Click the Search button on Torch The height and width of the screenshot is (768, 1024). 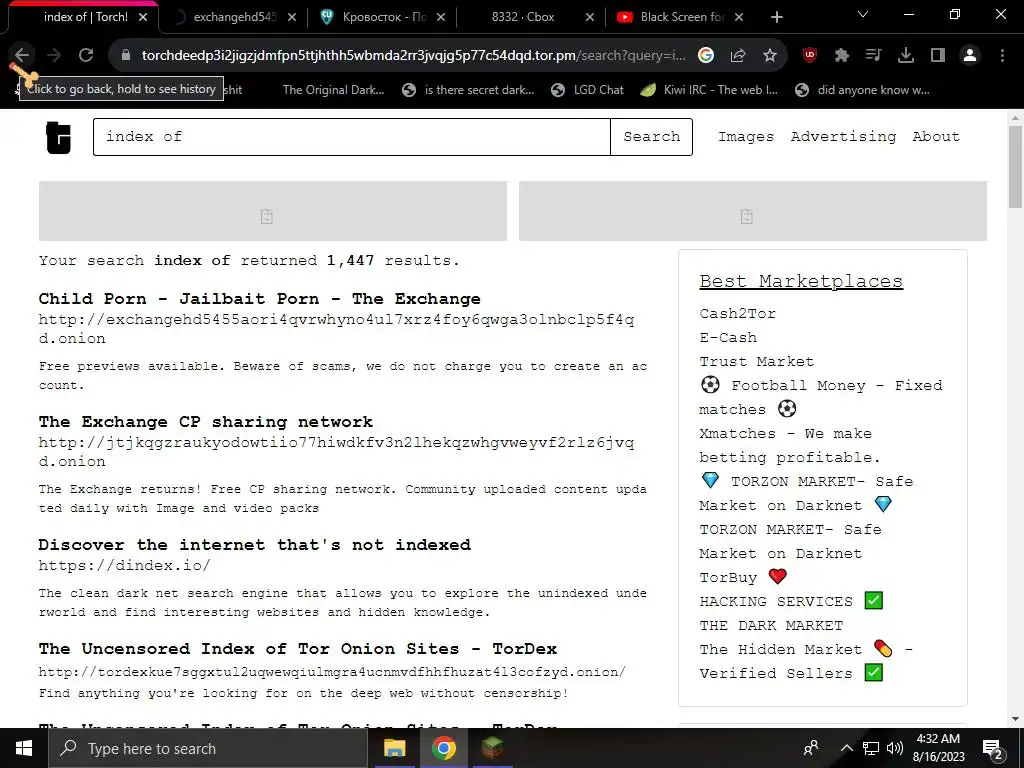click(651, 136)
